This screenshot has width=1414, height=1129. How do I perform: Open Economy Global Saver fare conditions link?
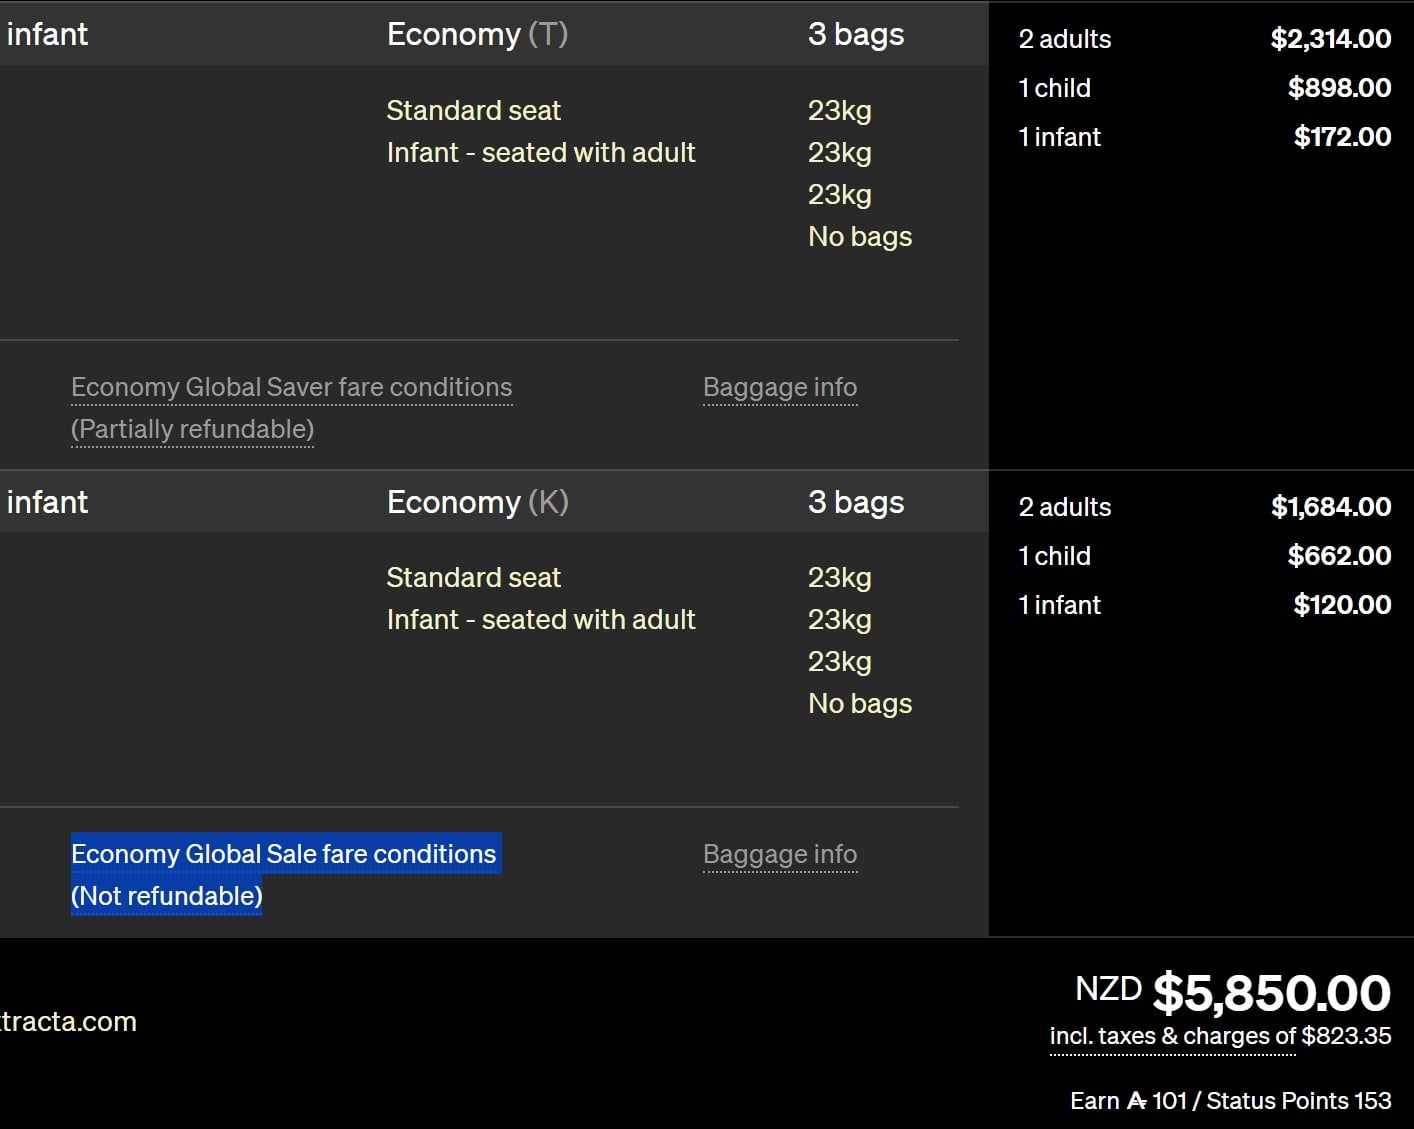(x=291, y=387)
